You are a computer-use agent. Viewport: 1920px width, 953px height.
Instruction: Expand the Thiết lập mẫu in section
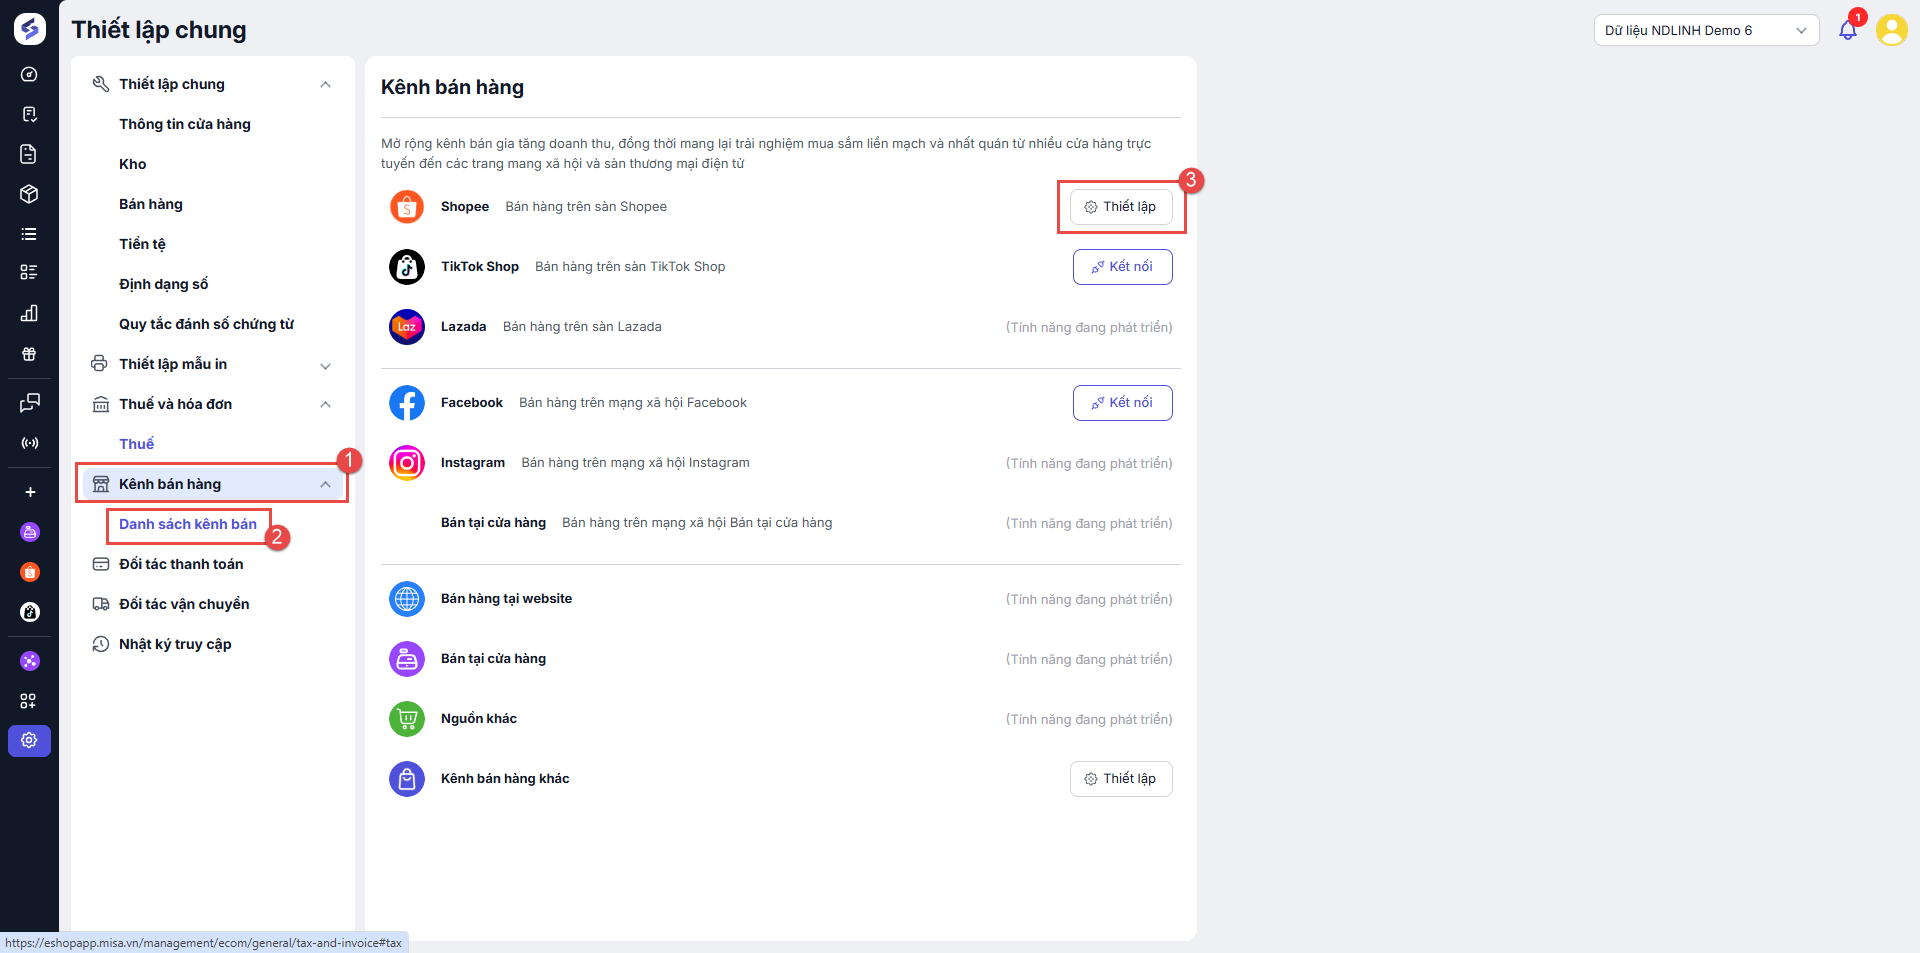(325, 365)
